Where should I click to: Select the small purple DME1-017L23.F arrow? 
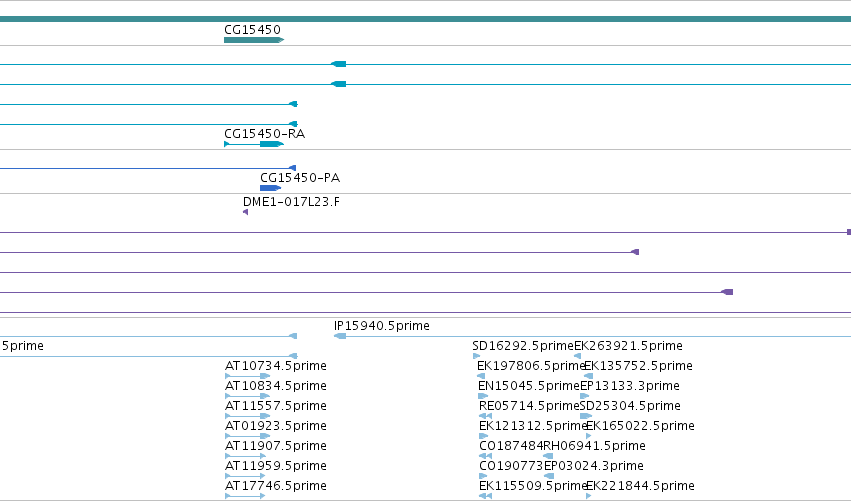coord(245,212)
